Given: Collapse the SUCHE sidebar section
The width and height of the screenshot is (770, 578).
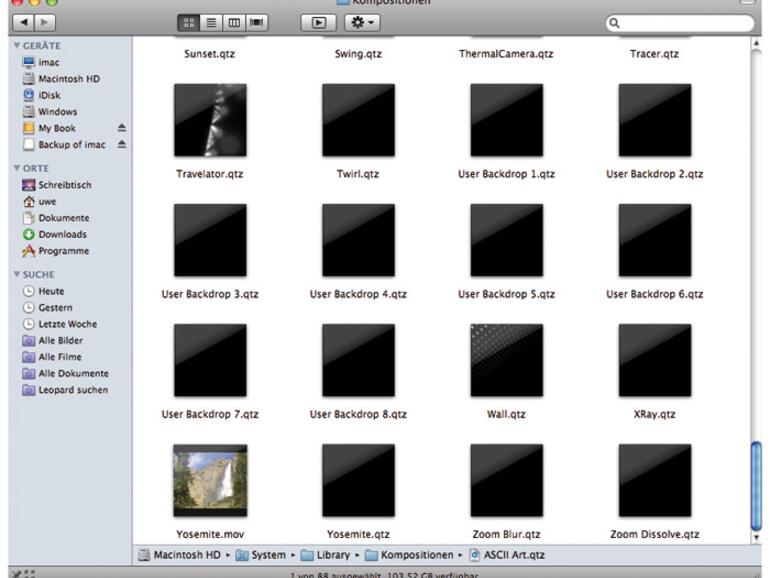Looking at the screenshot, I should pos(17,274).
